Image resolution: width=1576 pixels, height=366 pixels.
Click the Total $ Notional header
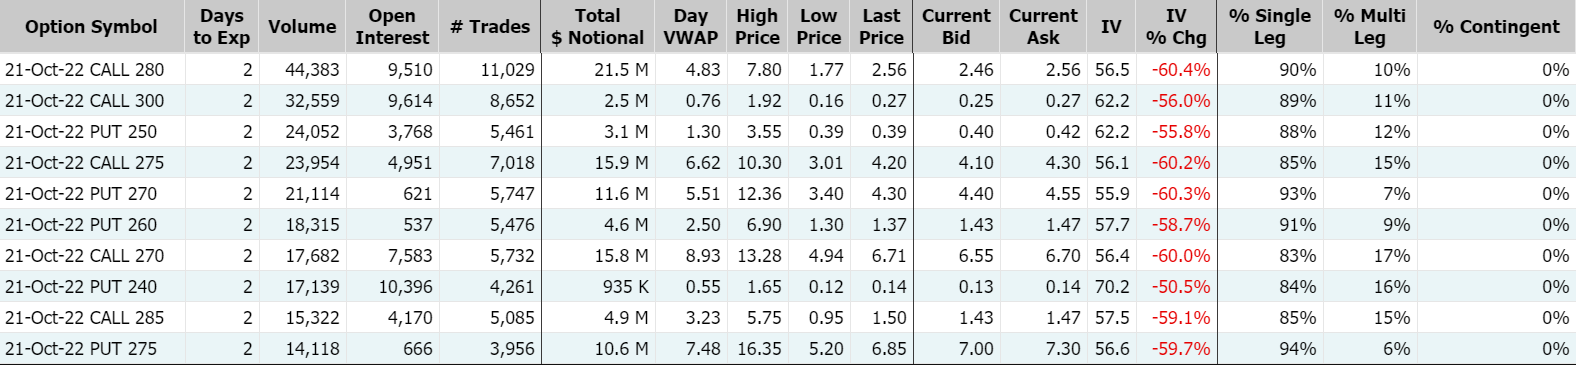pos(598,27)
